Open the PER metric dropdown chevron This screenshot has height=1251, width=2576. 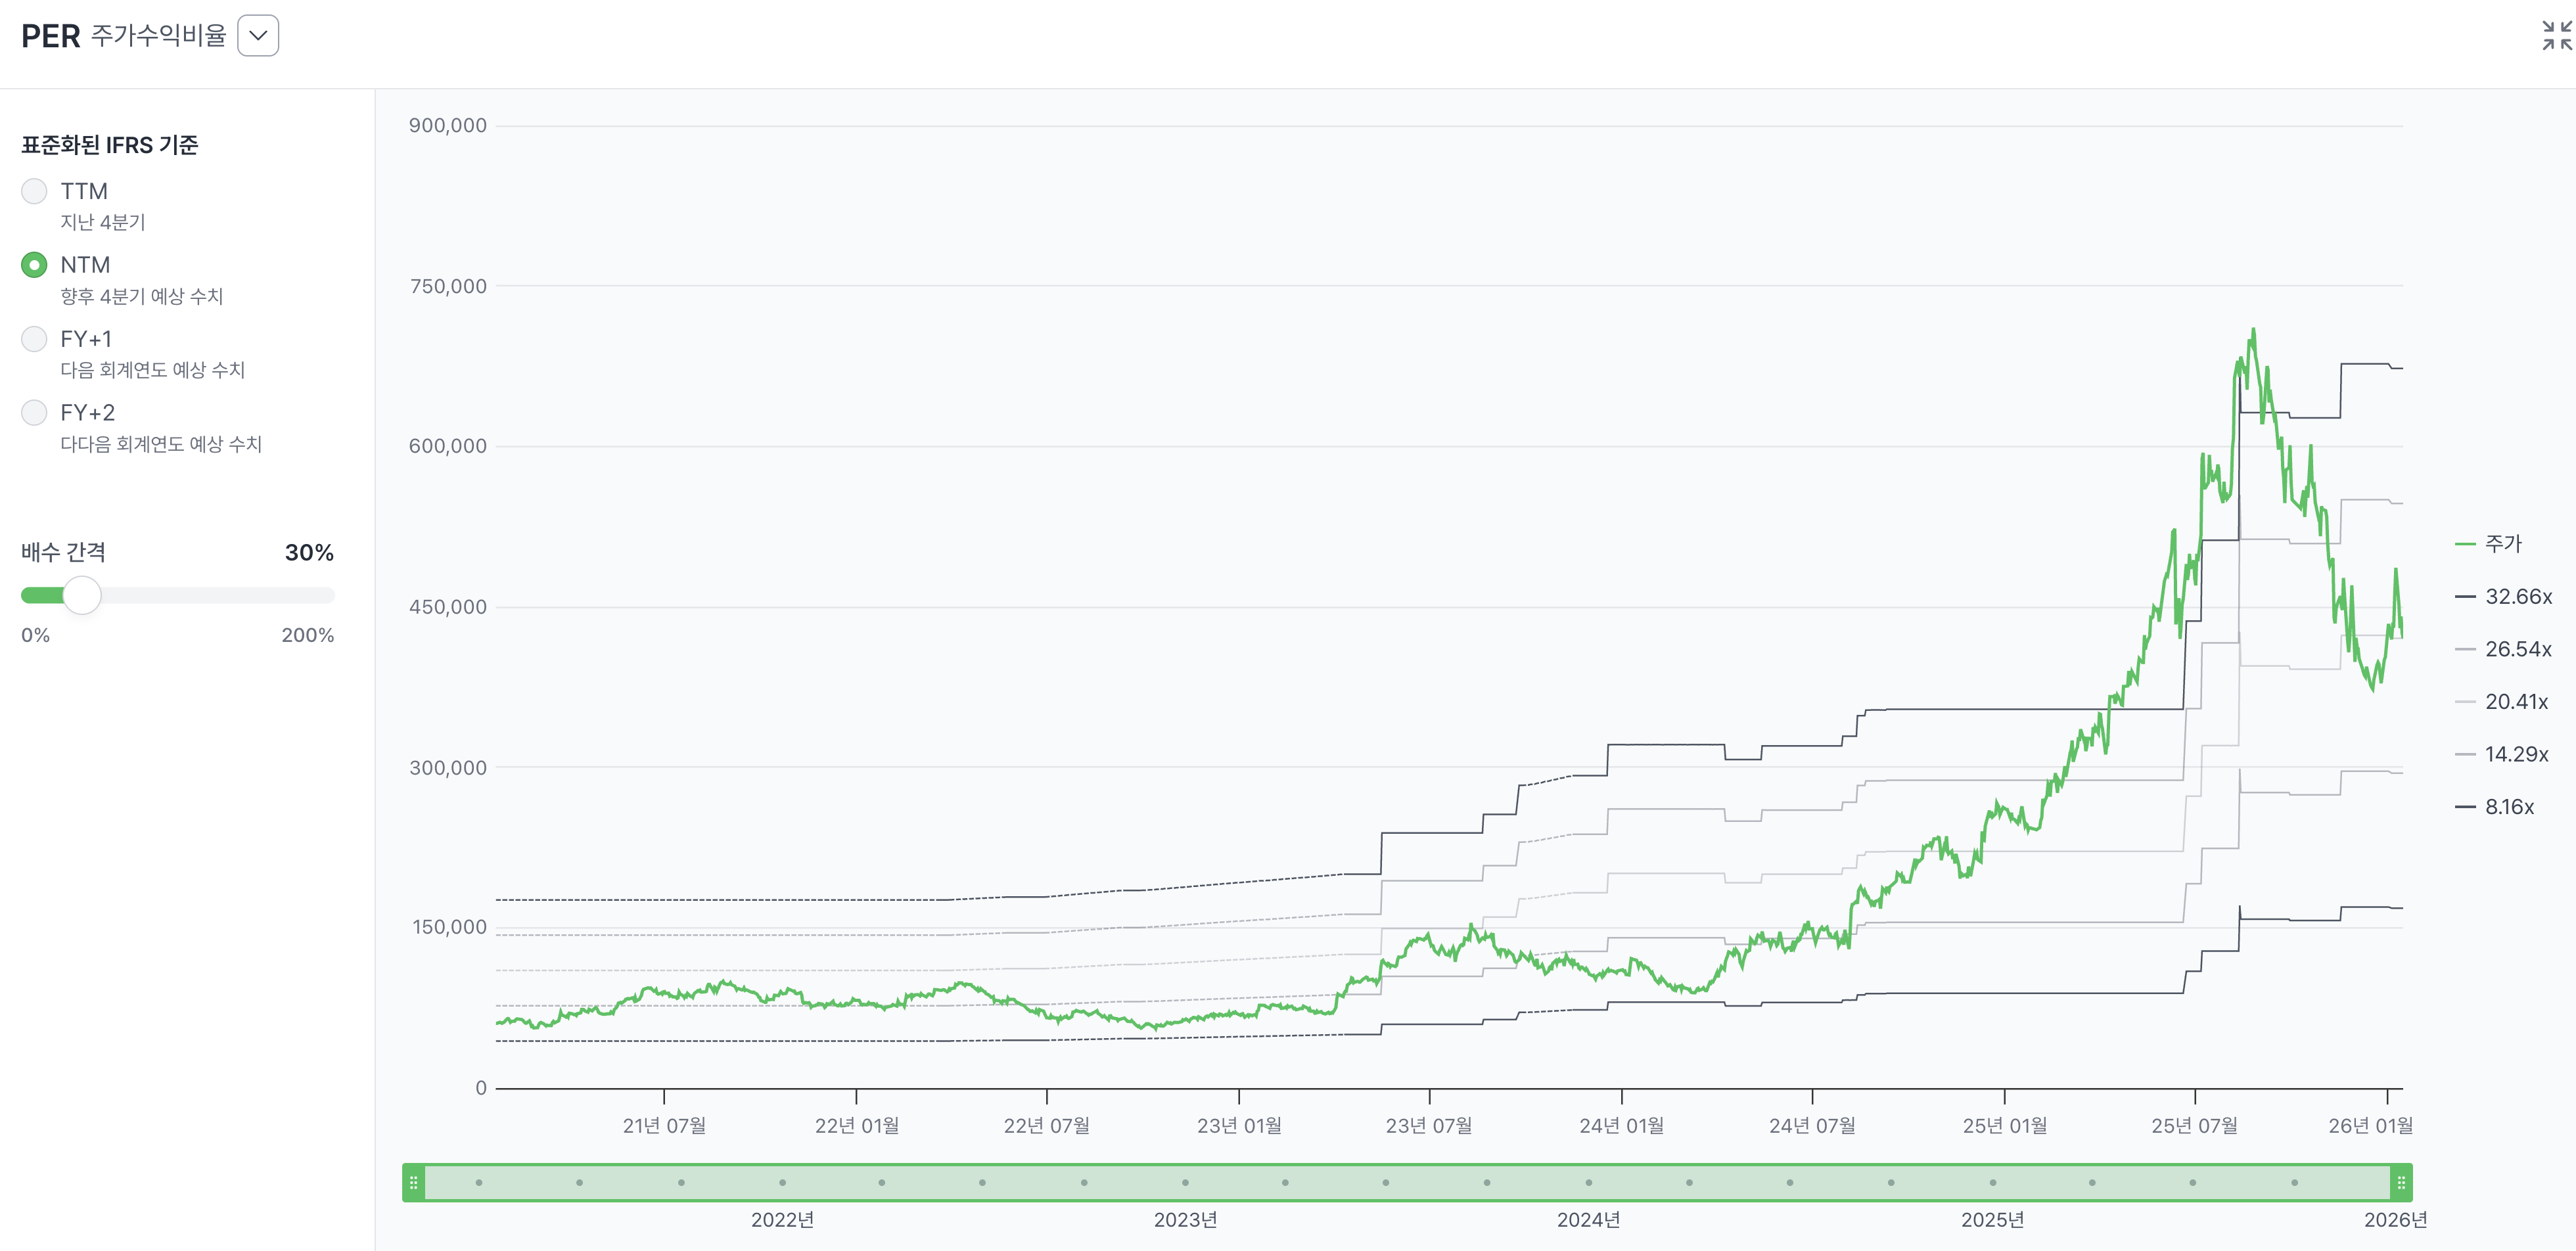tap(258, 36)
